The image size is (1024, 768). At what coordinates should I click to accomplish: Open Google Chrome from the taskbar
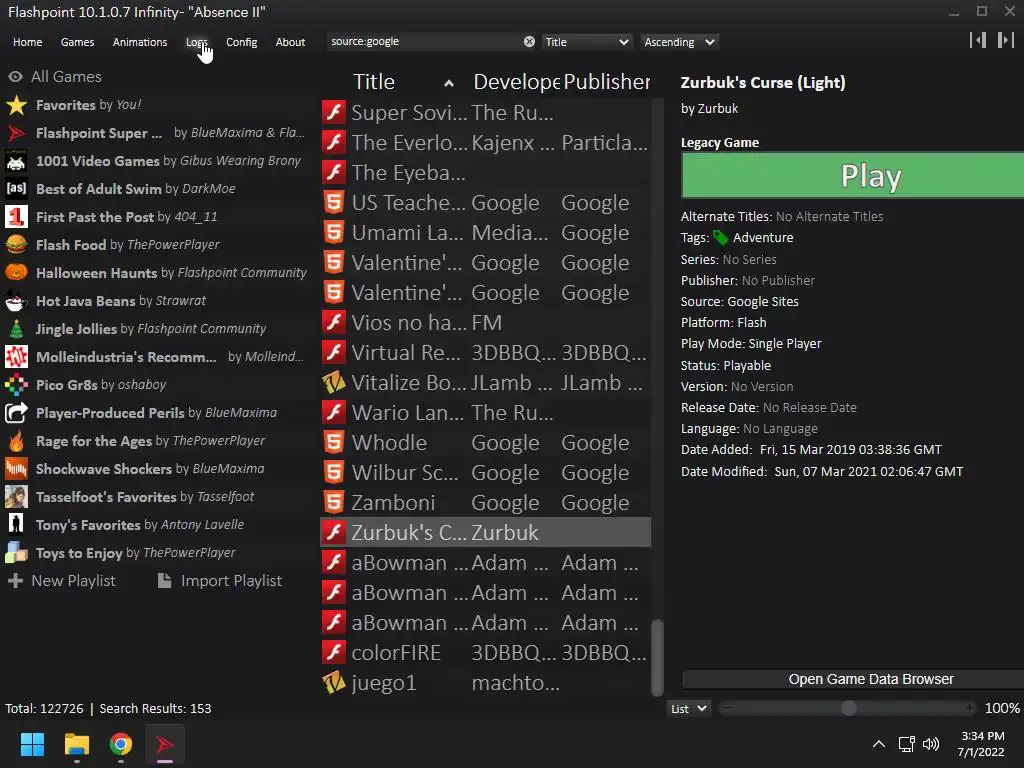click(x=120, y=744)
